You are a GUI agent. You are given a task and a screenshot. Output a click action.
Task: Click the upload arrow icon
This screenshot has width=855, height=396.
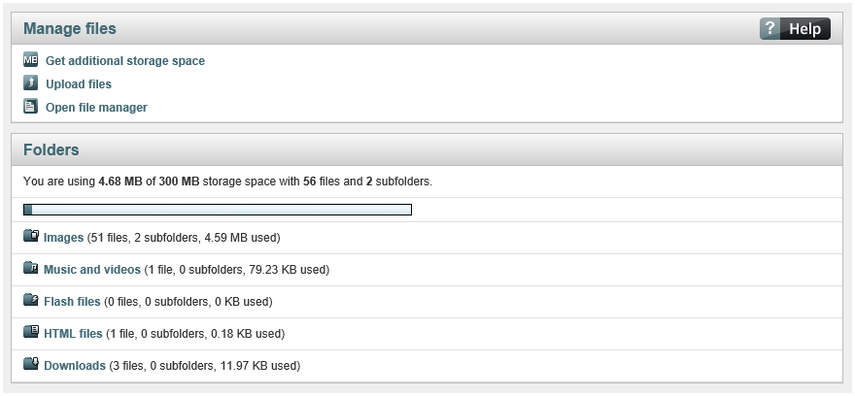(31, 83)
